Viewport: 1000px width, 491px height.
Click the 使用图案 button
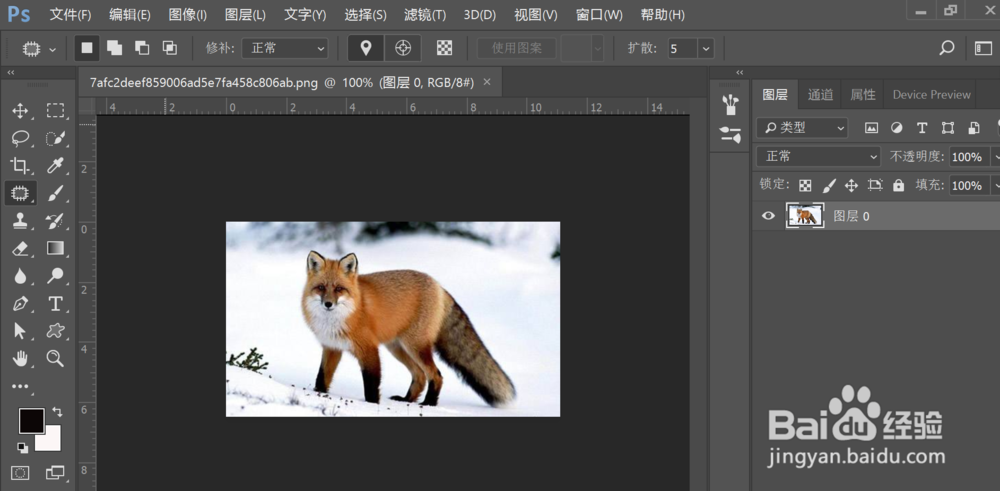pos(517,48)
